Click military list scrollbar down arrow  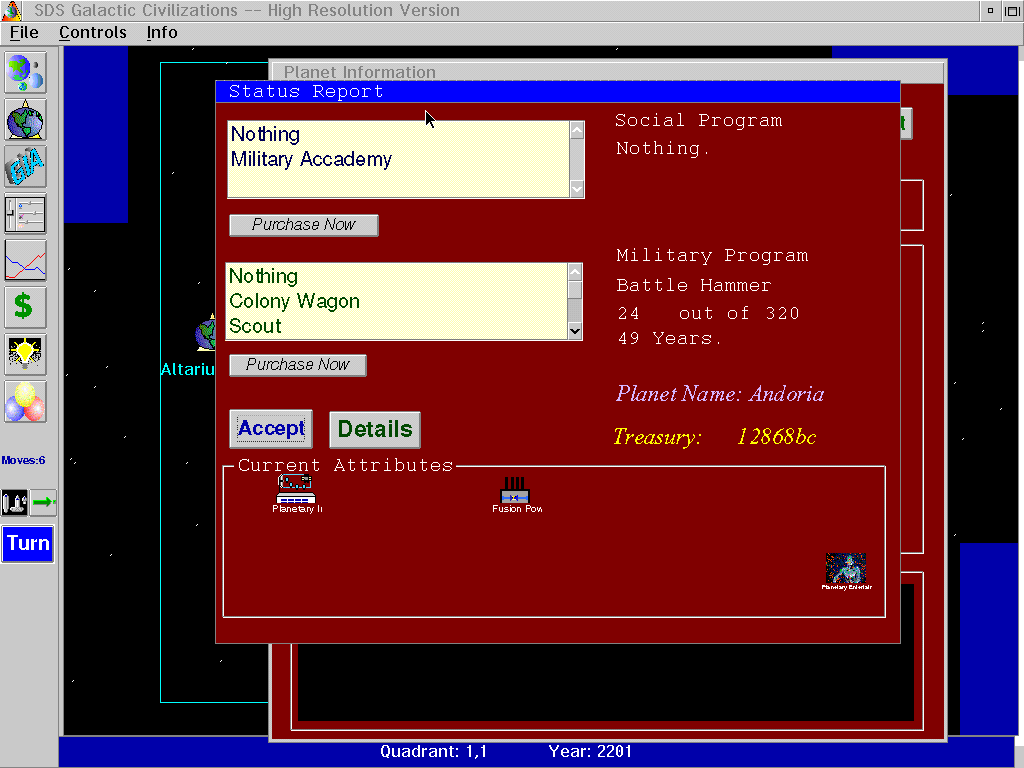coord(575,331)
